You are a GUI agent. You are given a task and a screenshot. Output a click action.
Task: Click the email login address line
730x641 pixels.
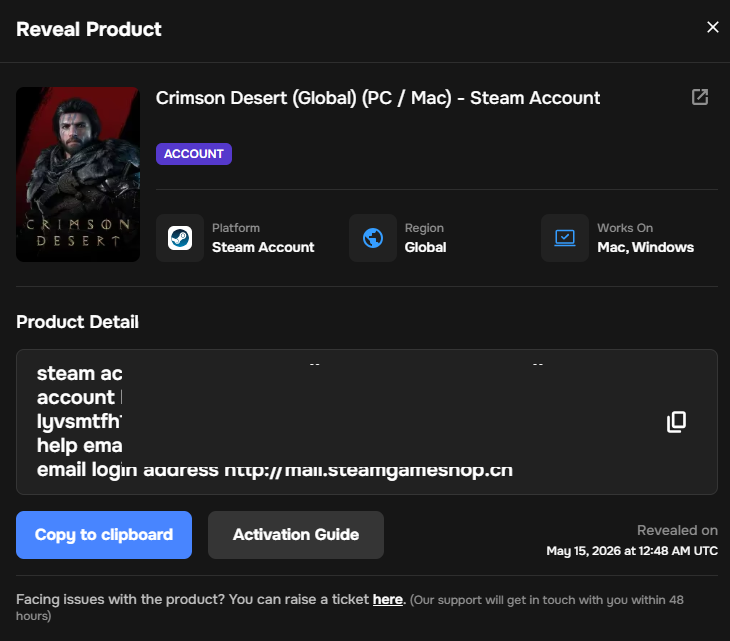(x=275, y=470)
